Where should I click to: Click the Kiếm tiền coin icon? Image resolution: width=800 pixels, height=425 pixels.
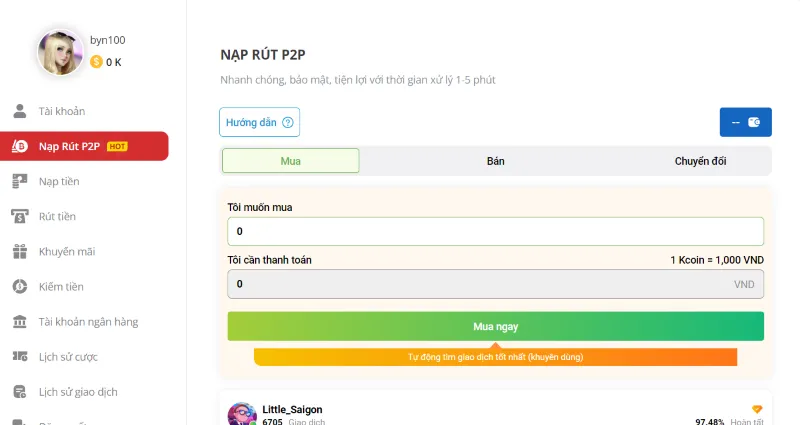click(x=20, y=287)
